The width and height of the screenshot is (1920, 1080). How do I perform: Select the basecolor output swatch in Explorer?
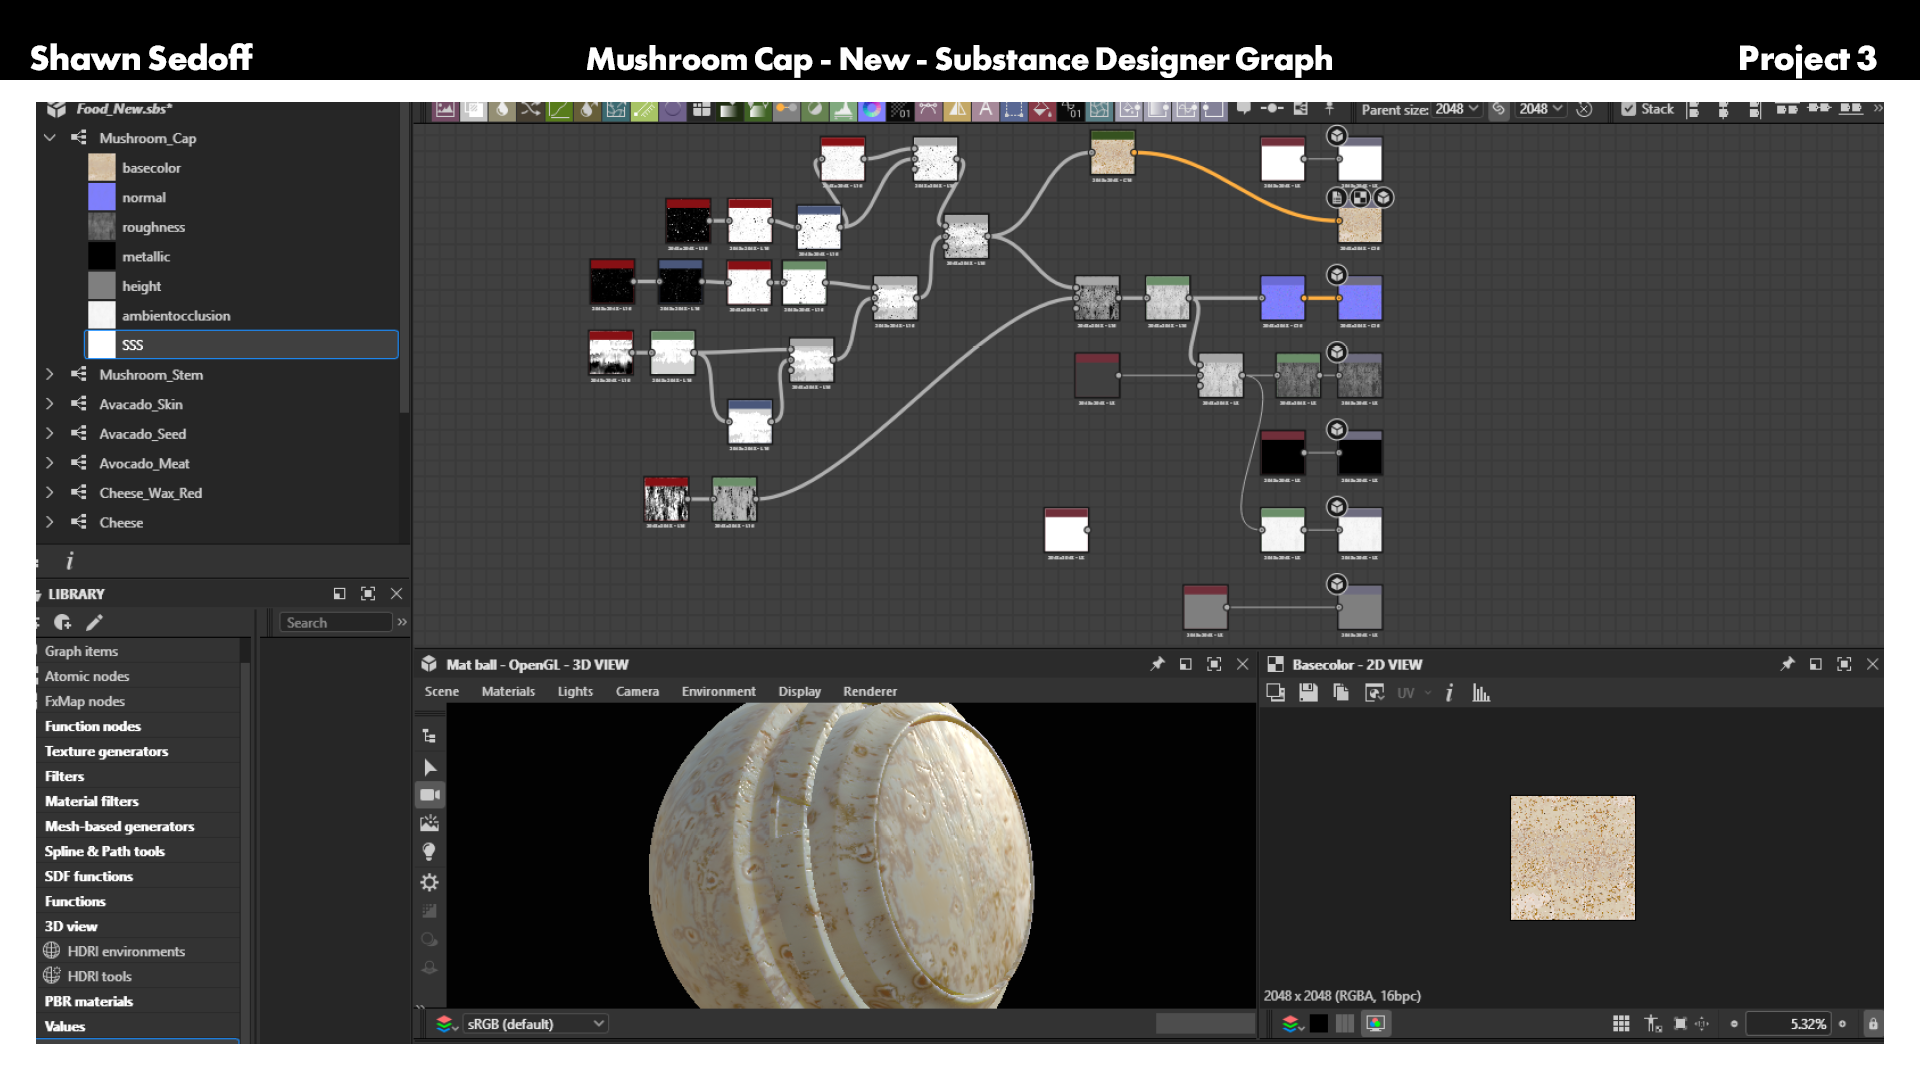tap(102, 167)
